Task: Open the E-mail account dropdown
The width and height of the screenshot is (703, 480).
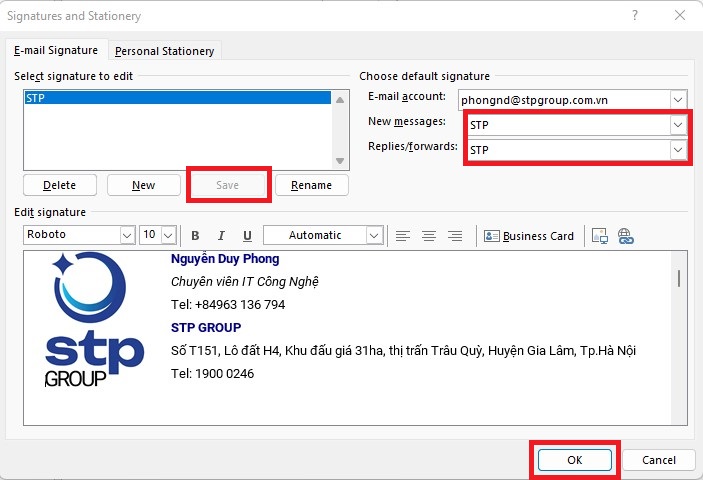Action: pos(678,99)
